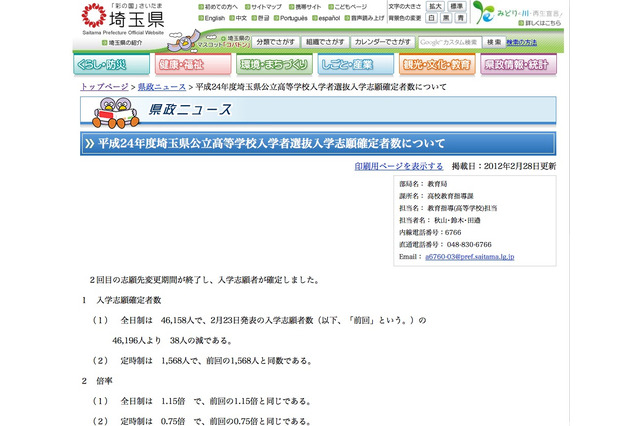Click the 担当者名：秋山・鈴木・田邉 text
This screenshot has height=426, width=640.
440,220
